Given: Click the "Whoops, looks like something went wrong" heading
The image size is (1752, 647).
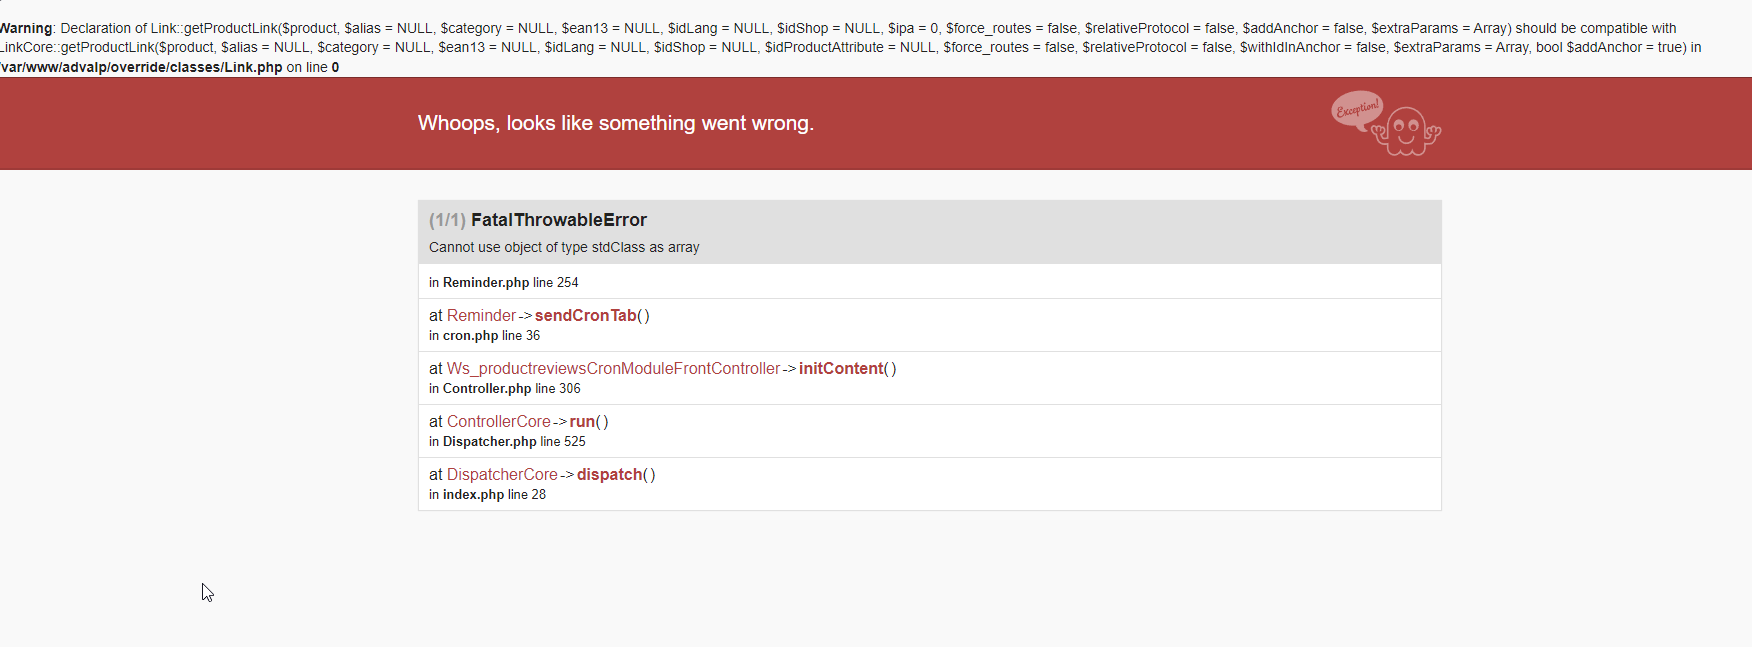Looking at the screenshot, I should point(615,123).
